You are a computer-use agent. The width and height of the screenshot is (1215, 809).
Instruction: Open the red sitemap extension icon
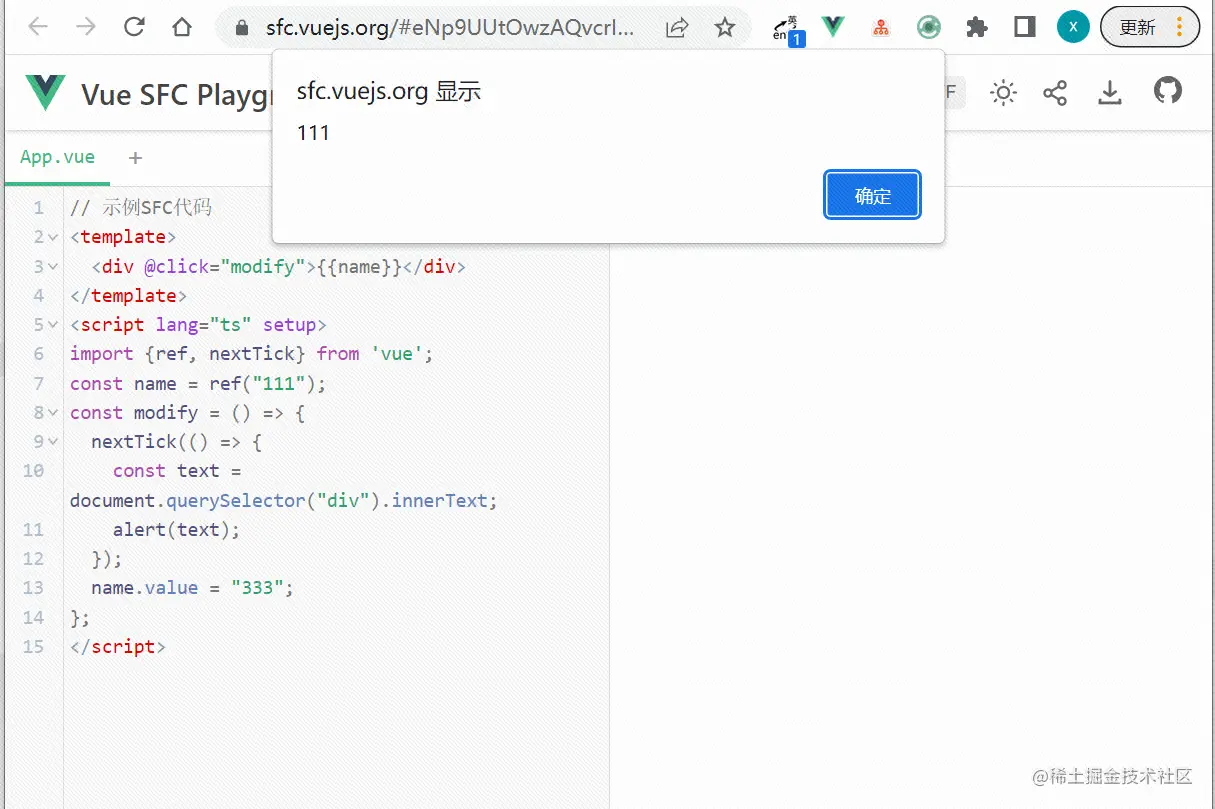(x=881, y=27)
